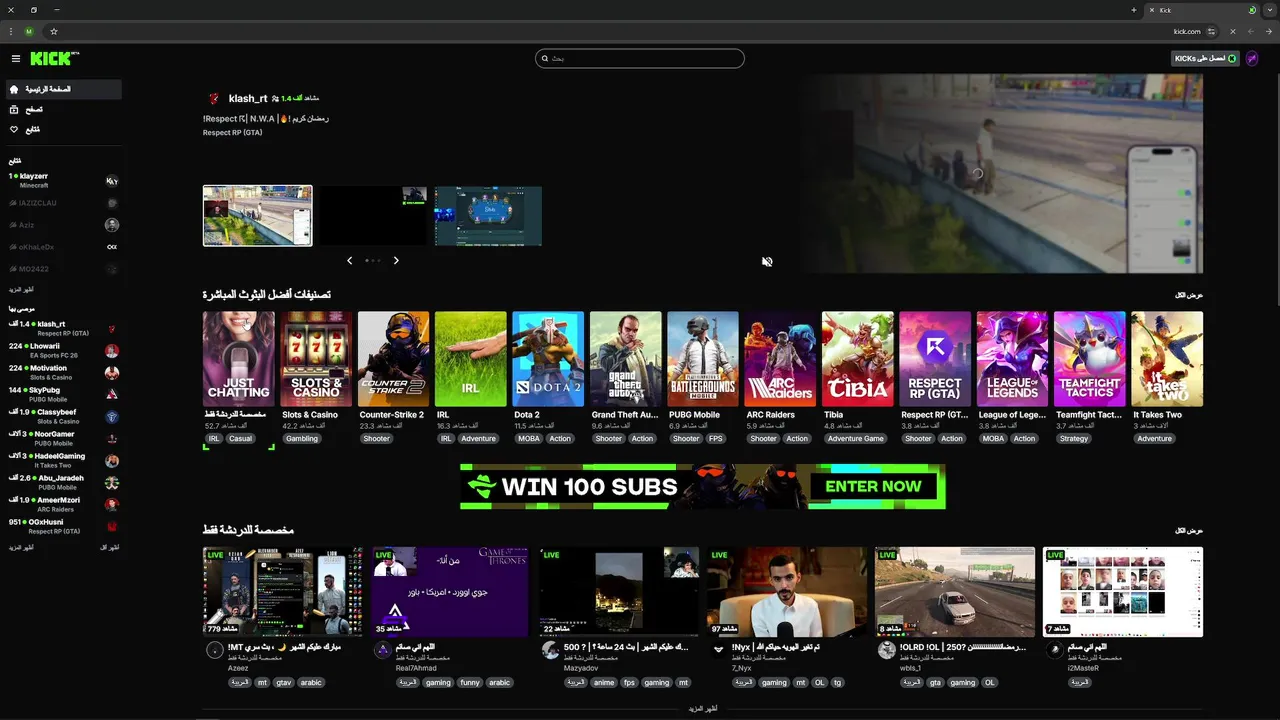Open the OGxHusni sidebar channel
Image resolution: width=1280 pixels, height=720 pixels.
[x=63, y=526]
